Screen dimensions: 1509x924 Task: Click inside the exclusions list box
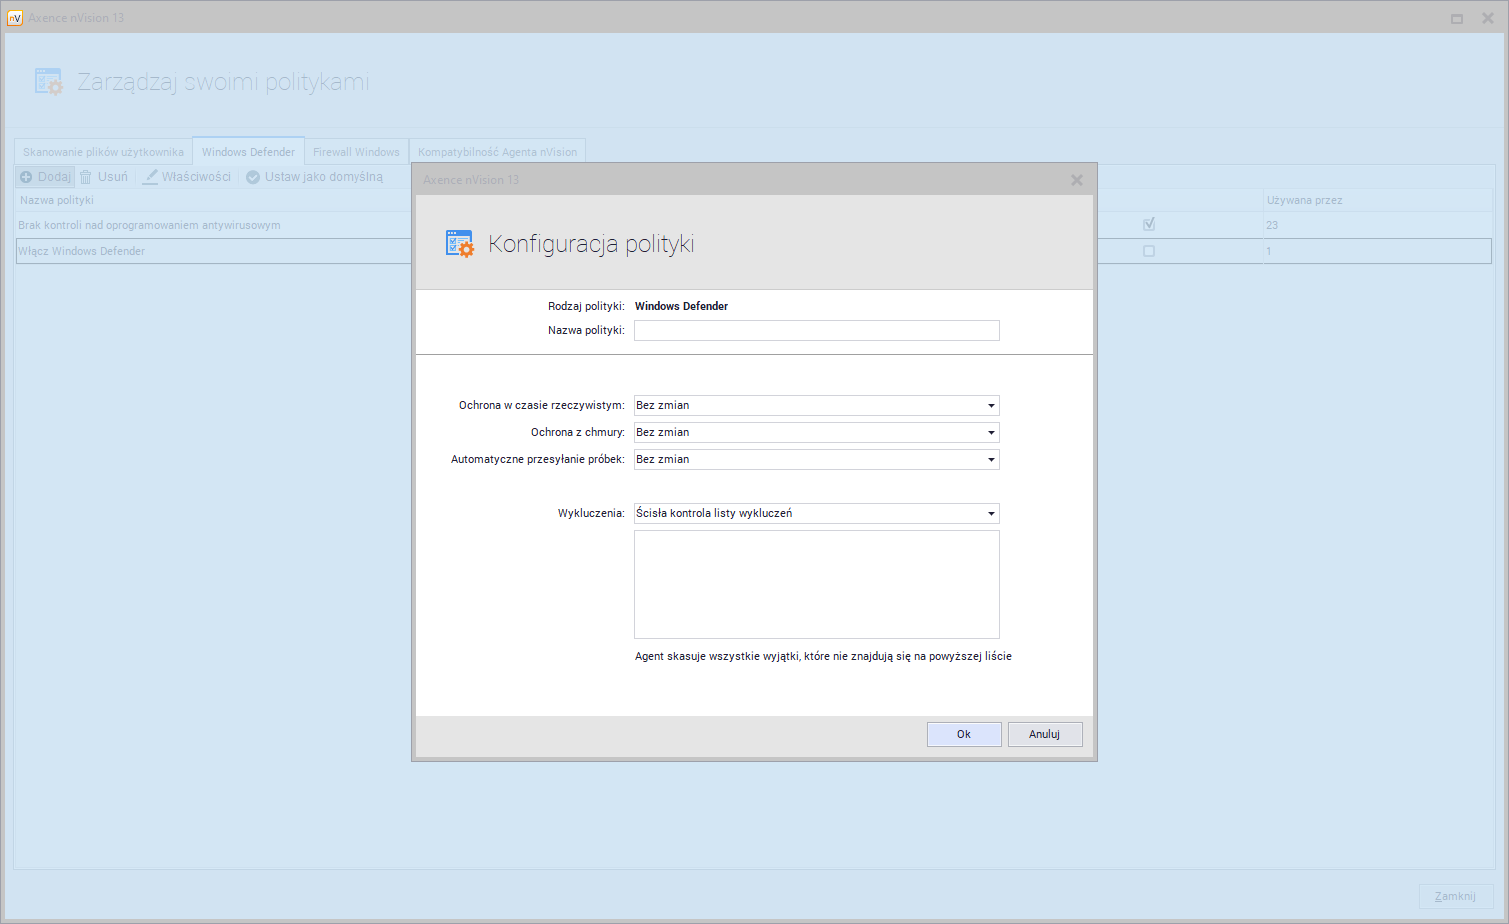pyautogui.click(x=816, y=584)
